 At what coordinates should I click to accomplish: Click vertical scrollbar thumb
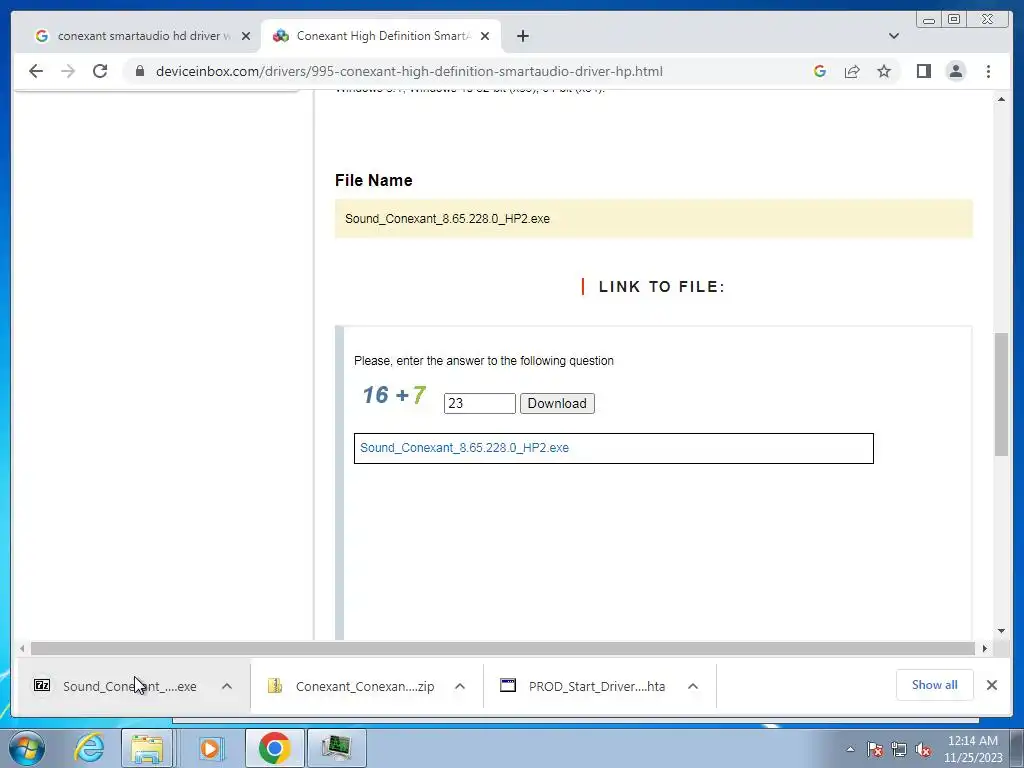point(1002,394)
